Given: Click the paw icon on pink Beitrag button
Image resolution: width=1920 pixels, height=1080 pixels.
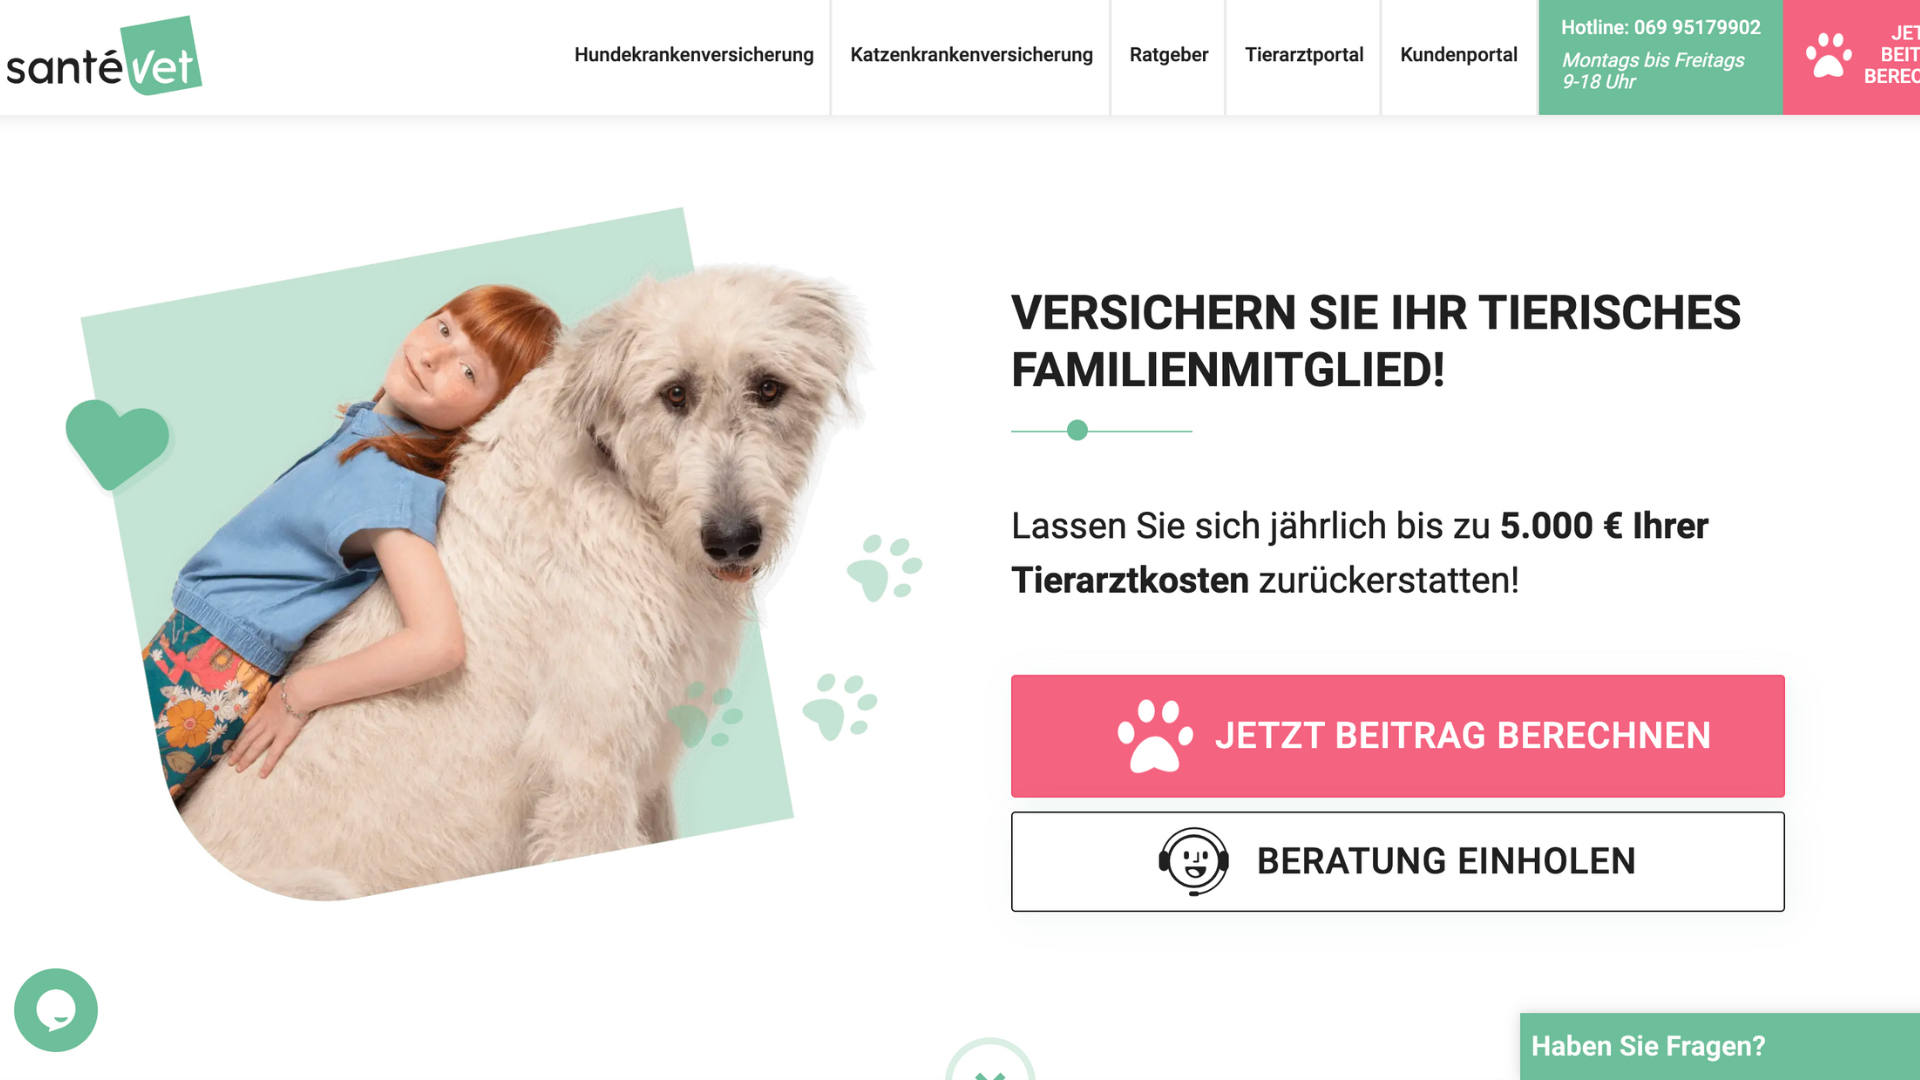Looking at the screenshot, I should [1155, 736].
